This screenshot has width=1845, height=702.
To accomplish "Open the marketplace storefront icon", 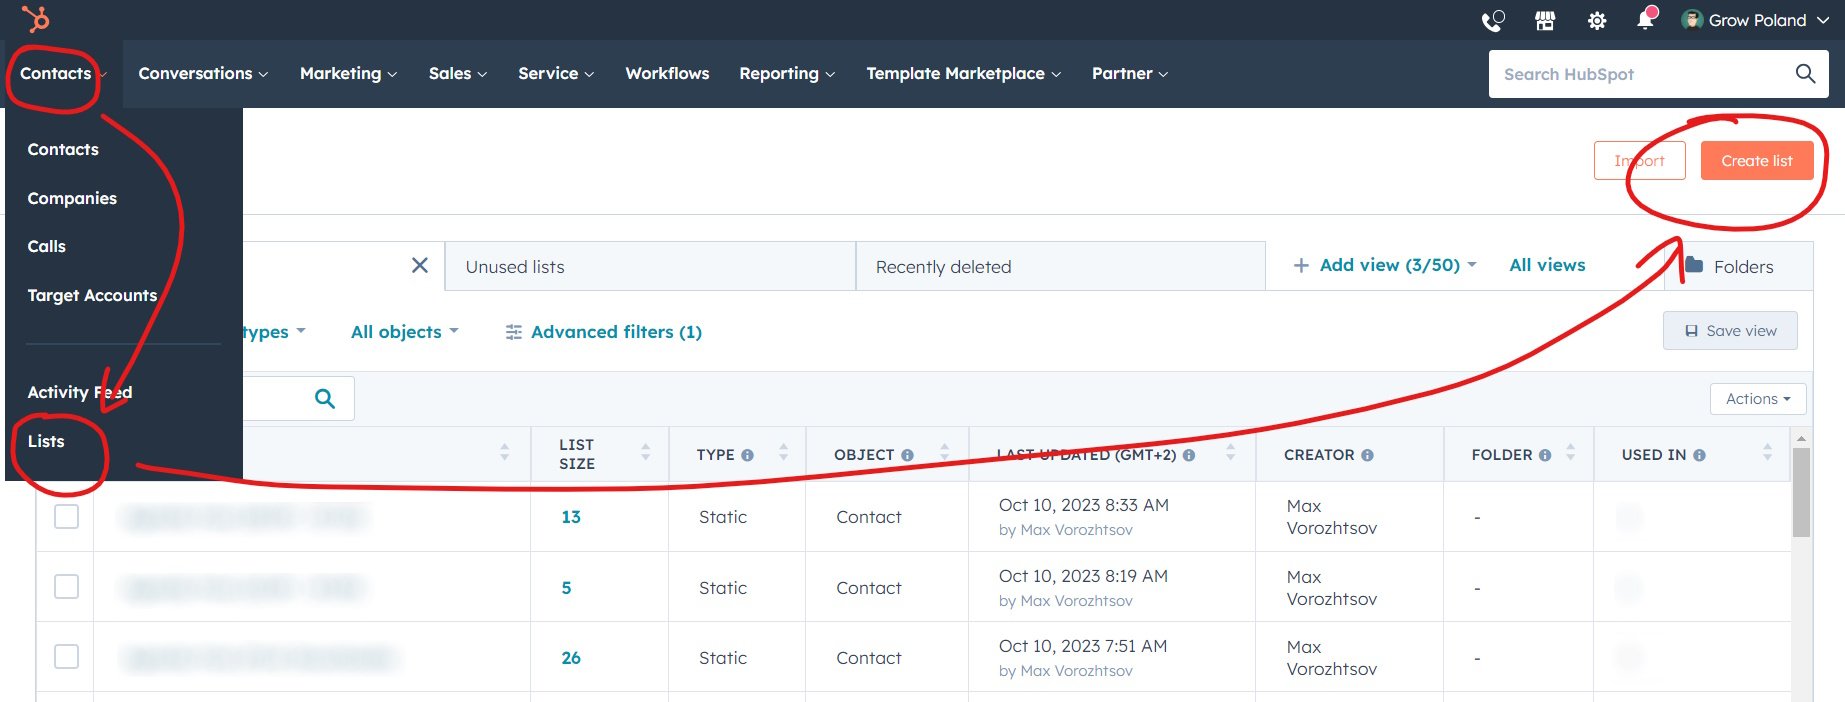I will tap(1545, 20).
